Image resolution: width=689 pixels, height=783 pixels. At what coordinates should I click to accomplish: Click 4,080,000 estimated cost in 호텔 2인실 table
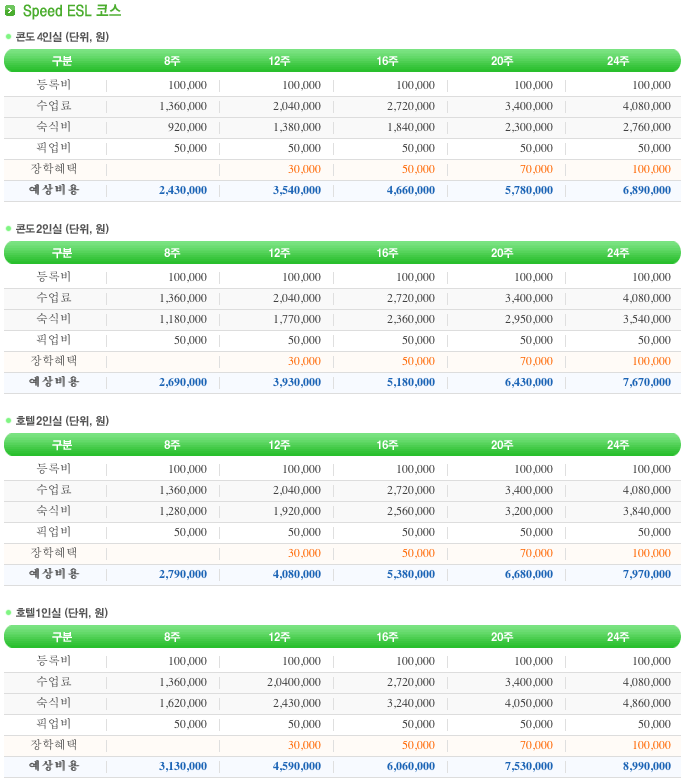(x=297, y=574)
